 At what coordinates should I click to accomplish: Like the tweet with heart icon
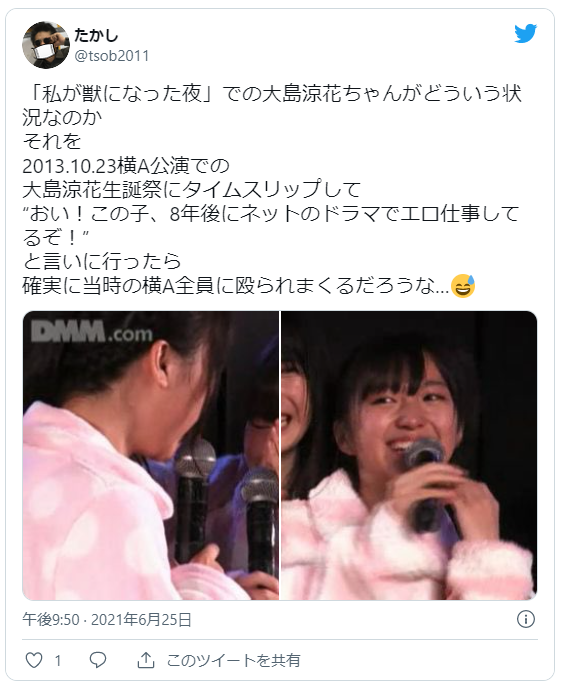click(x=34, y=660)
